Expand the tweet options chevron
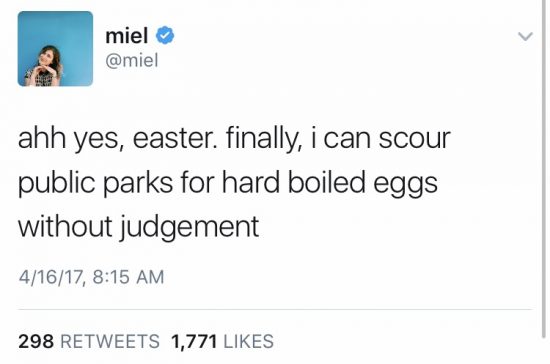Viewport: 550px width, 364px height. tap(525, 36)
